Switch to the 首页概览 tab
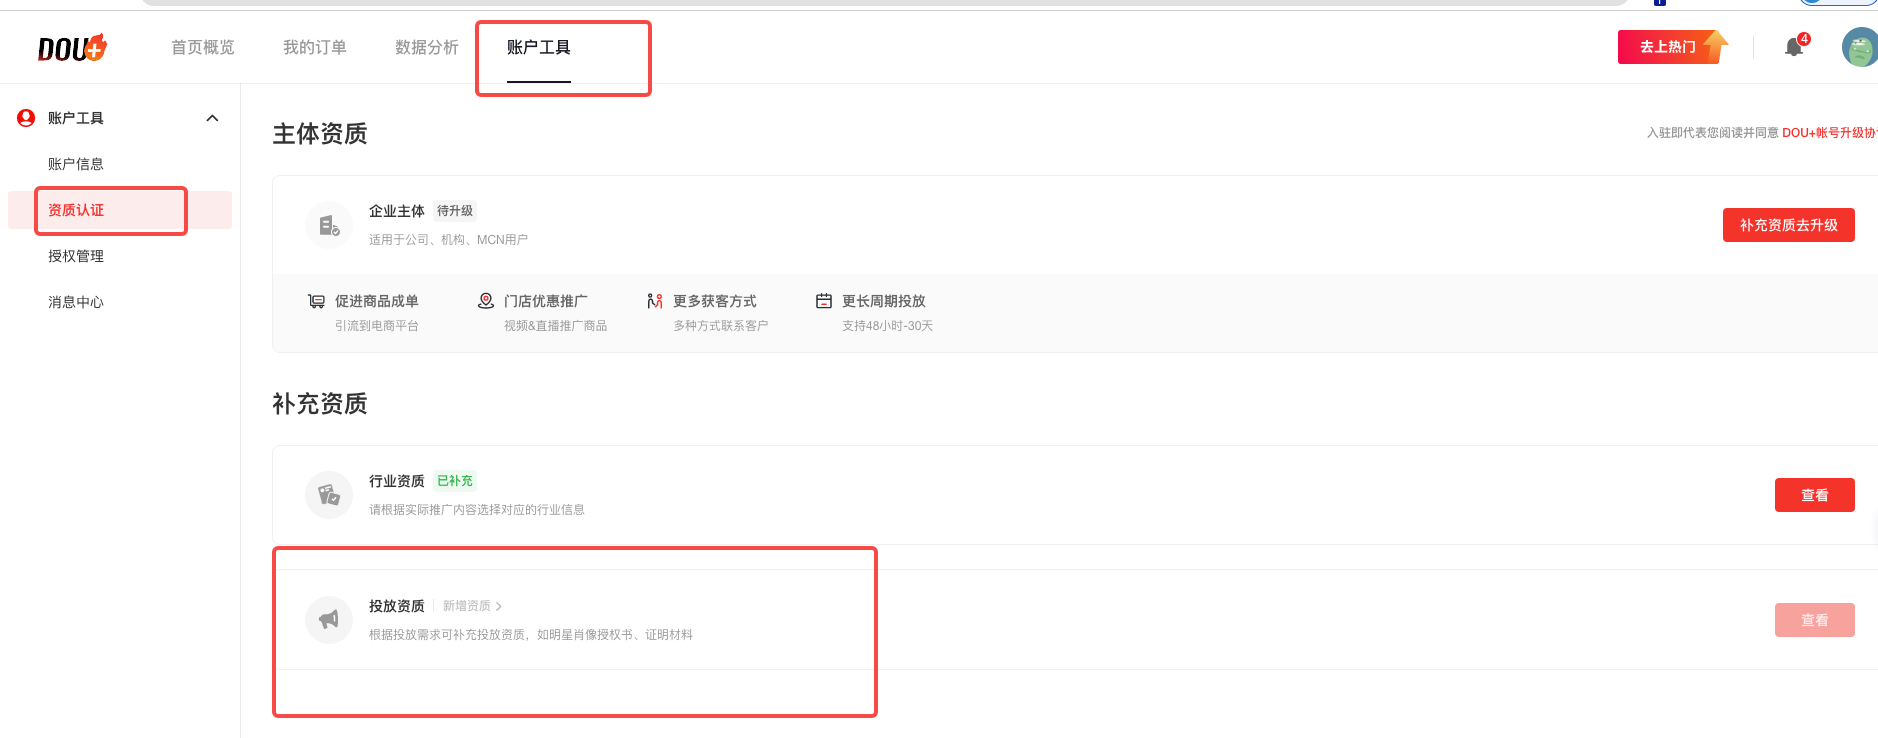1878x738 pixels. click(203, 47)
